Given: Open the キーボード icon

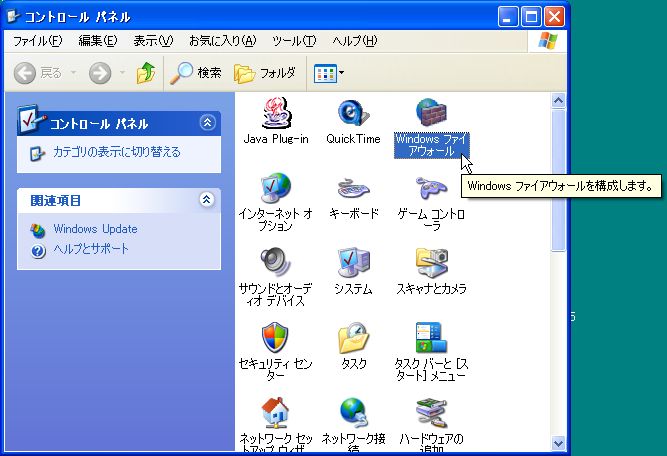Looking at the screenshot, I should (x=353, y=188).
